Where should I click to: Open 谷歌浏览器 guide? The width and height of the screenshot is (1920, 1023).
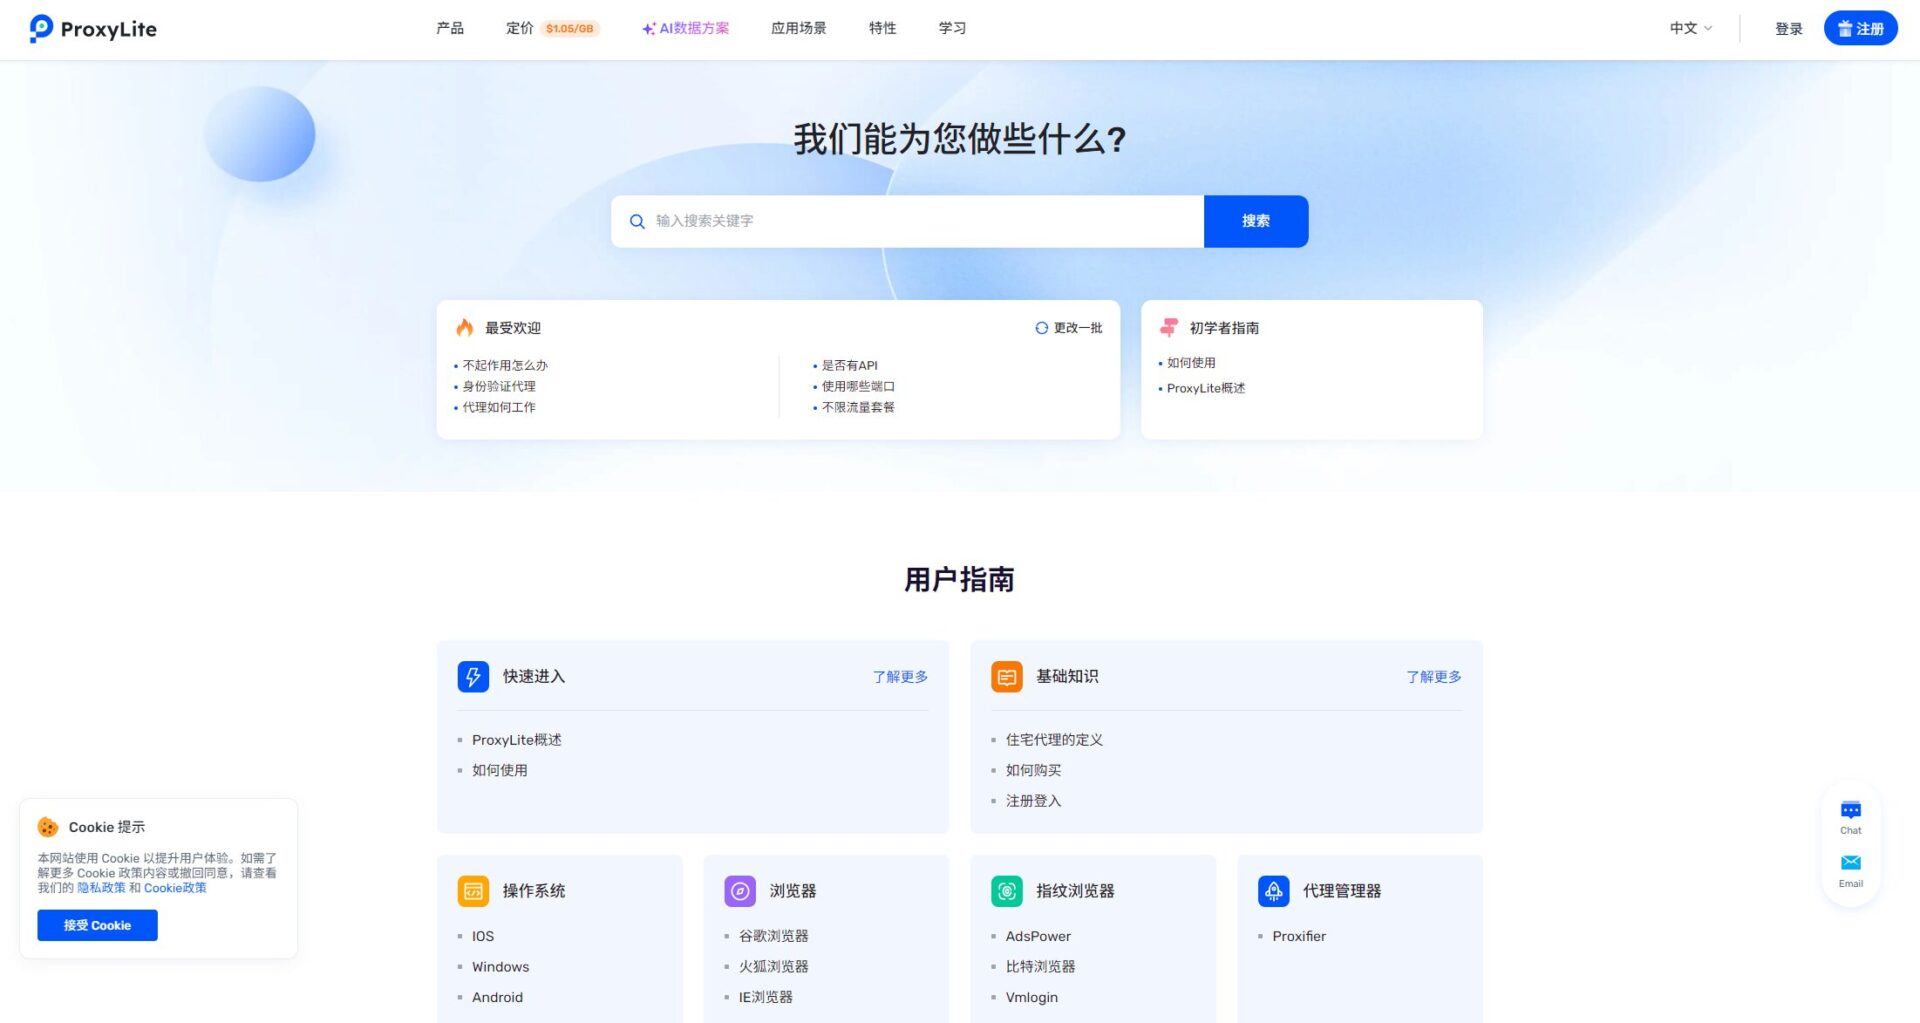[x=774, y=936]
